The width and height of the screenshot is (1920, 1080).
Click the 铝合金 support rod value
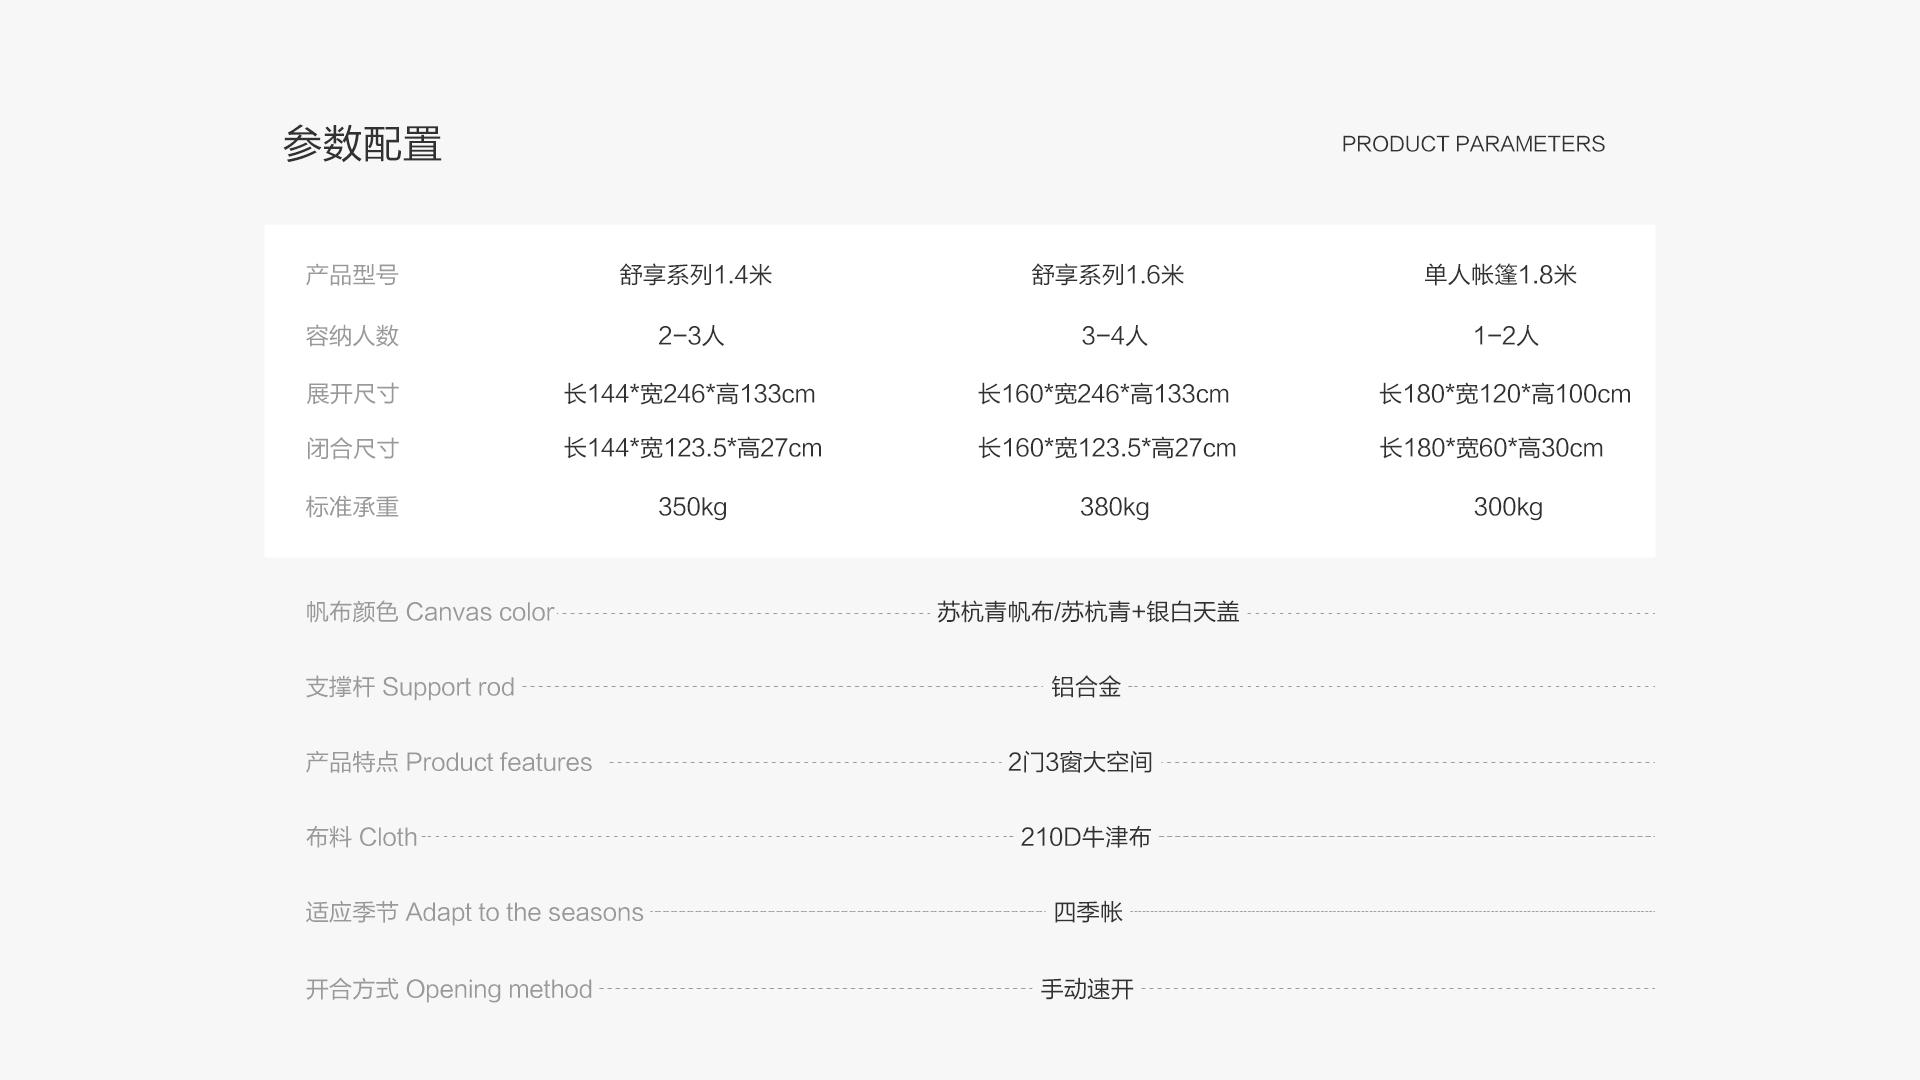(x=1086, y=687)
